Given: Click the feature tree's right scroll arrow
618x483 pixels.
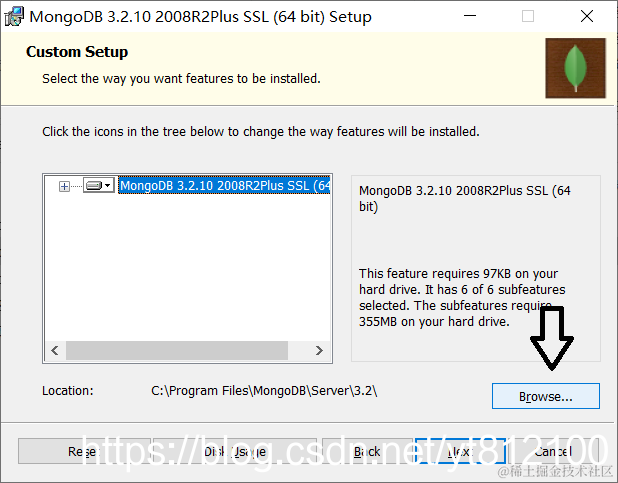Looking at the screenshot, I should [x=319, y=350].
